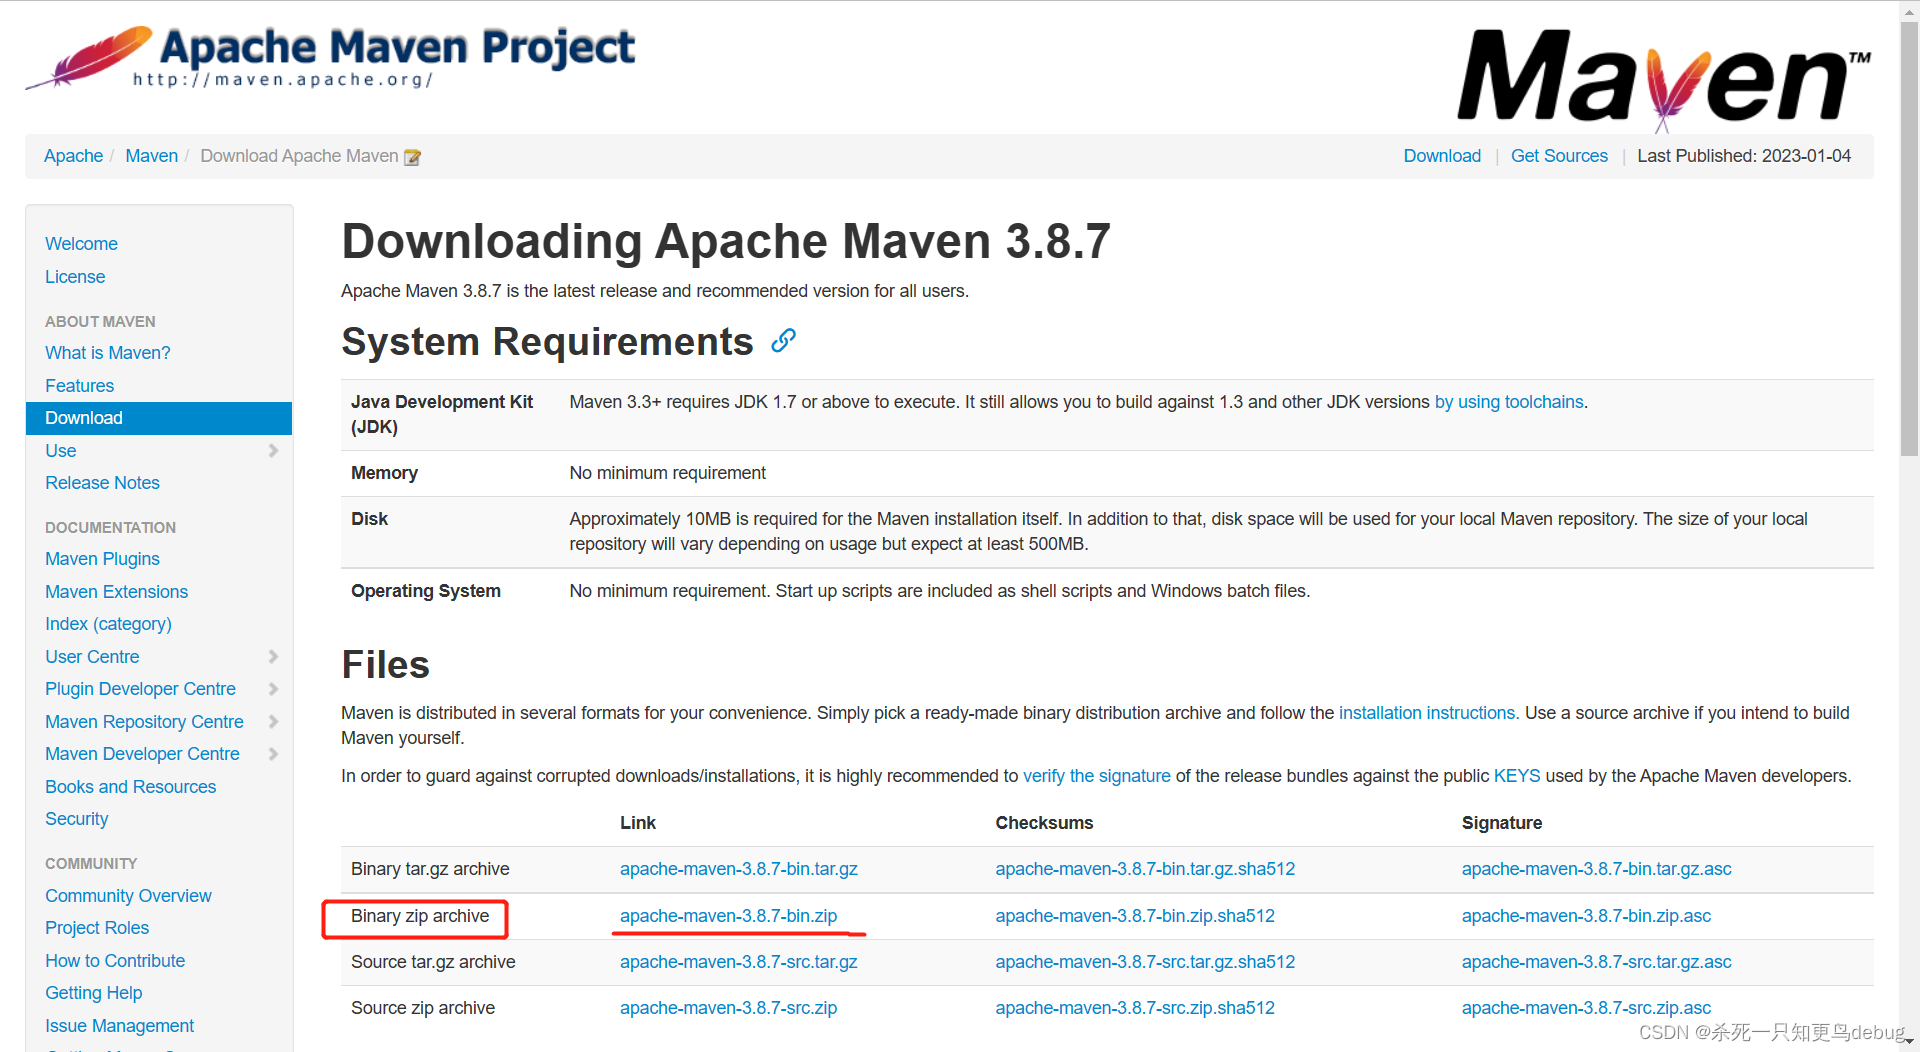Open Maven Repository Centre link

[x=144, y=722]
